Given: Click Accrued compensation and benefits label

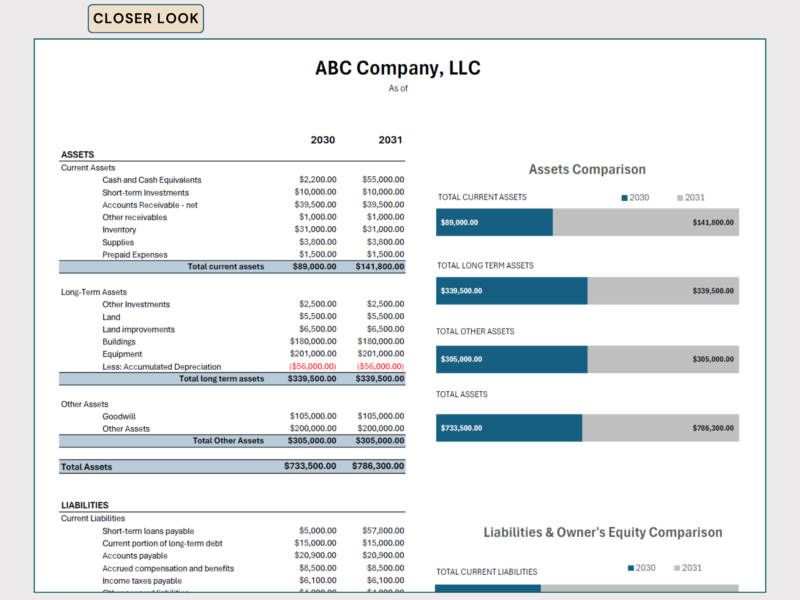Looking at the screenshot, I should (x=168, y=568).
